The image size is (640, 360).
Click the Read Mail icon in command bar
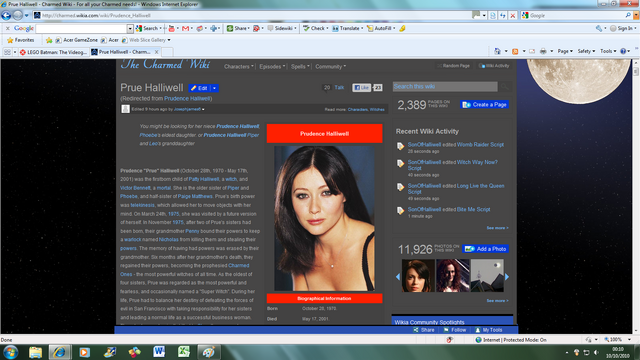tap(532, 51)
